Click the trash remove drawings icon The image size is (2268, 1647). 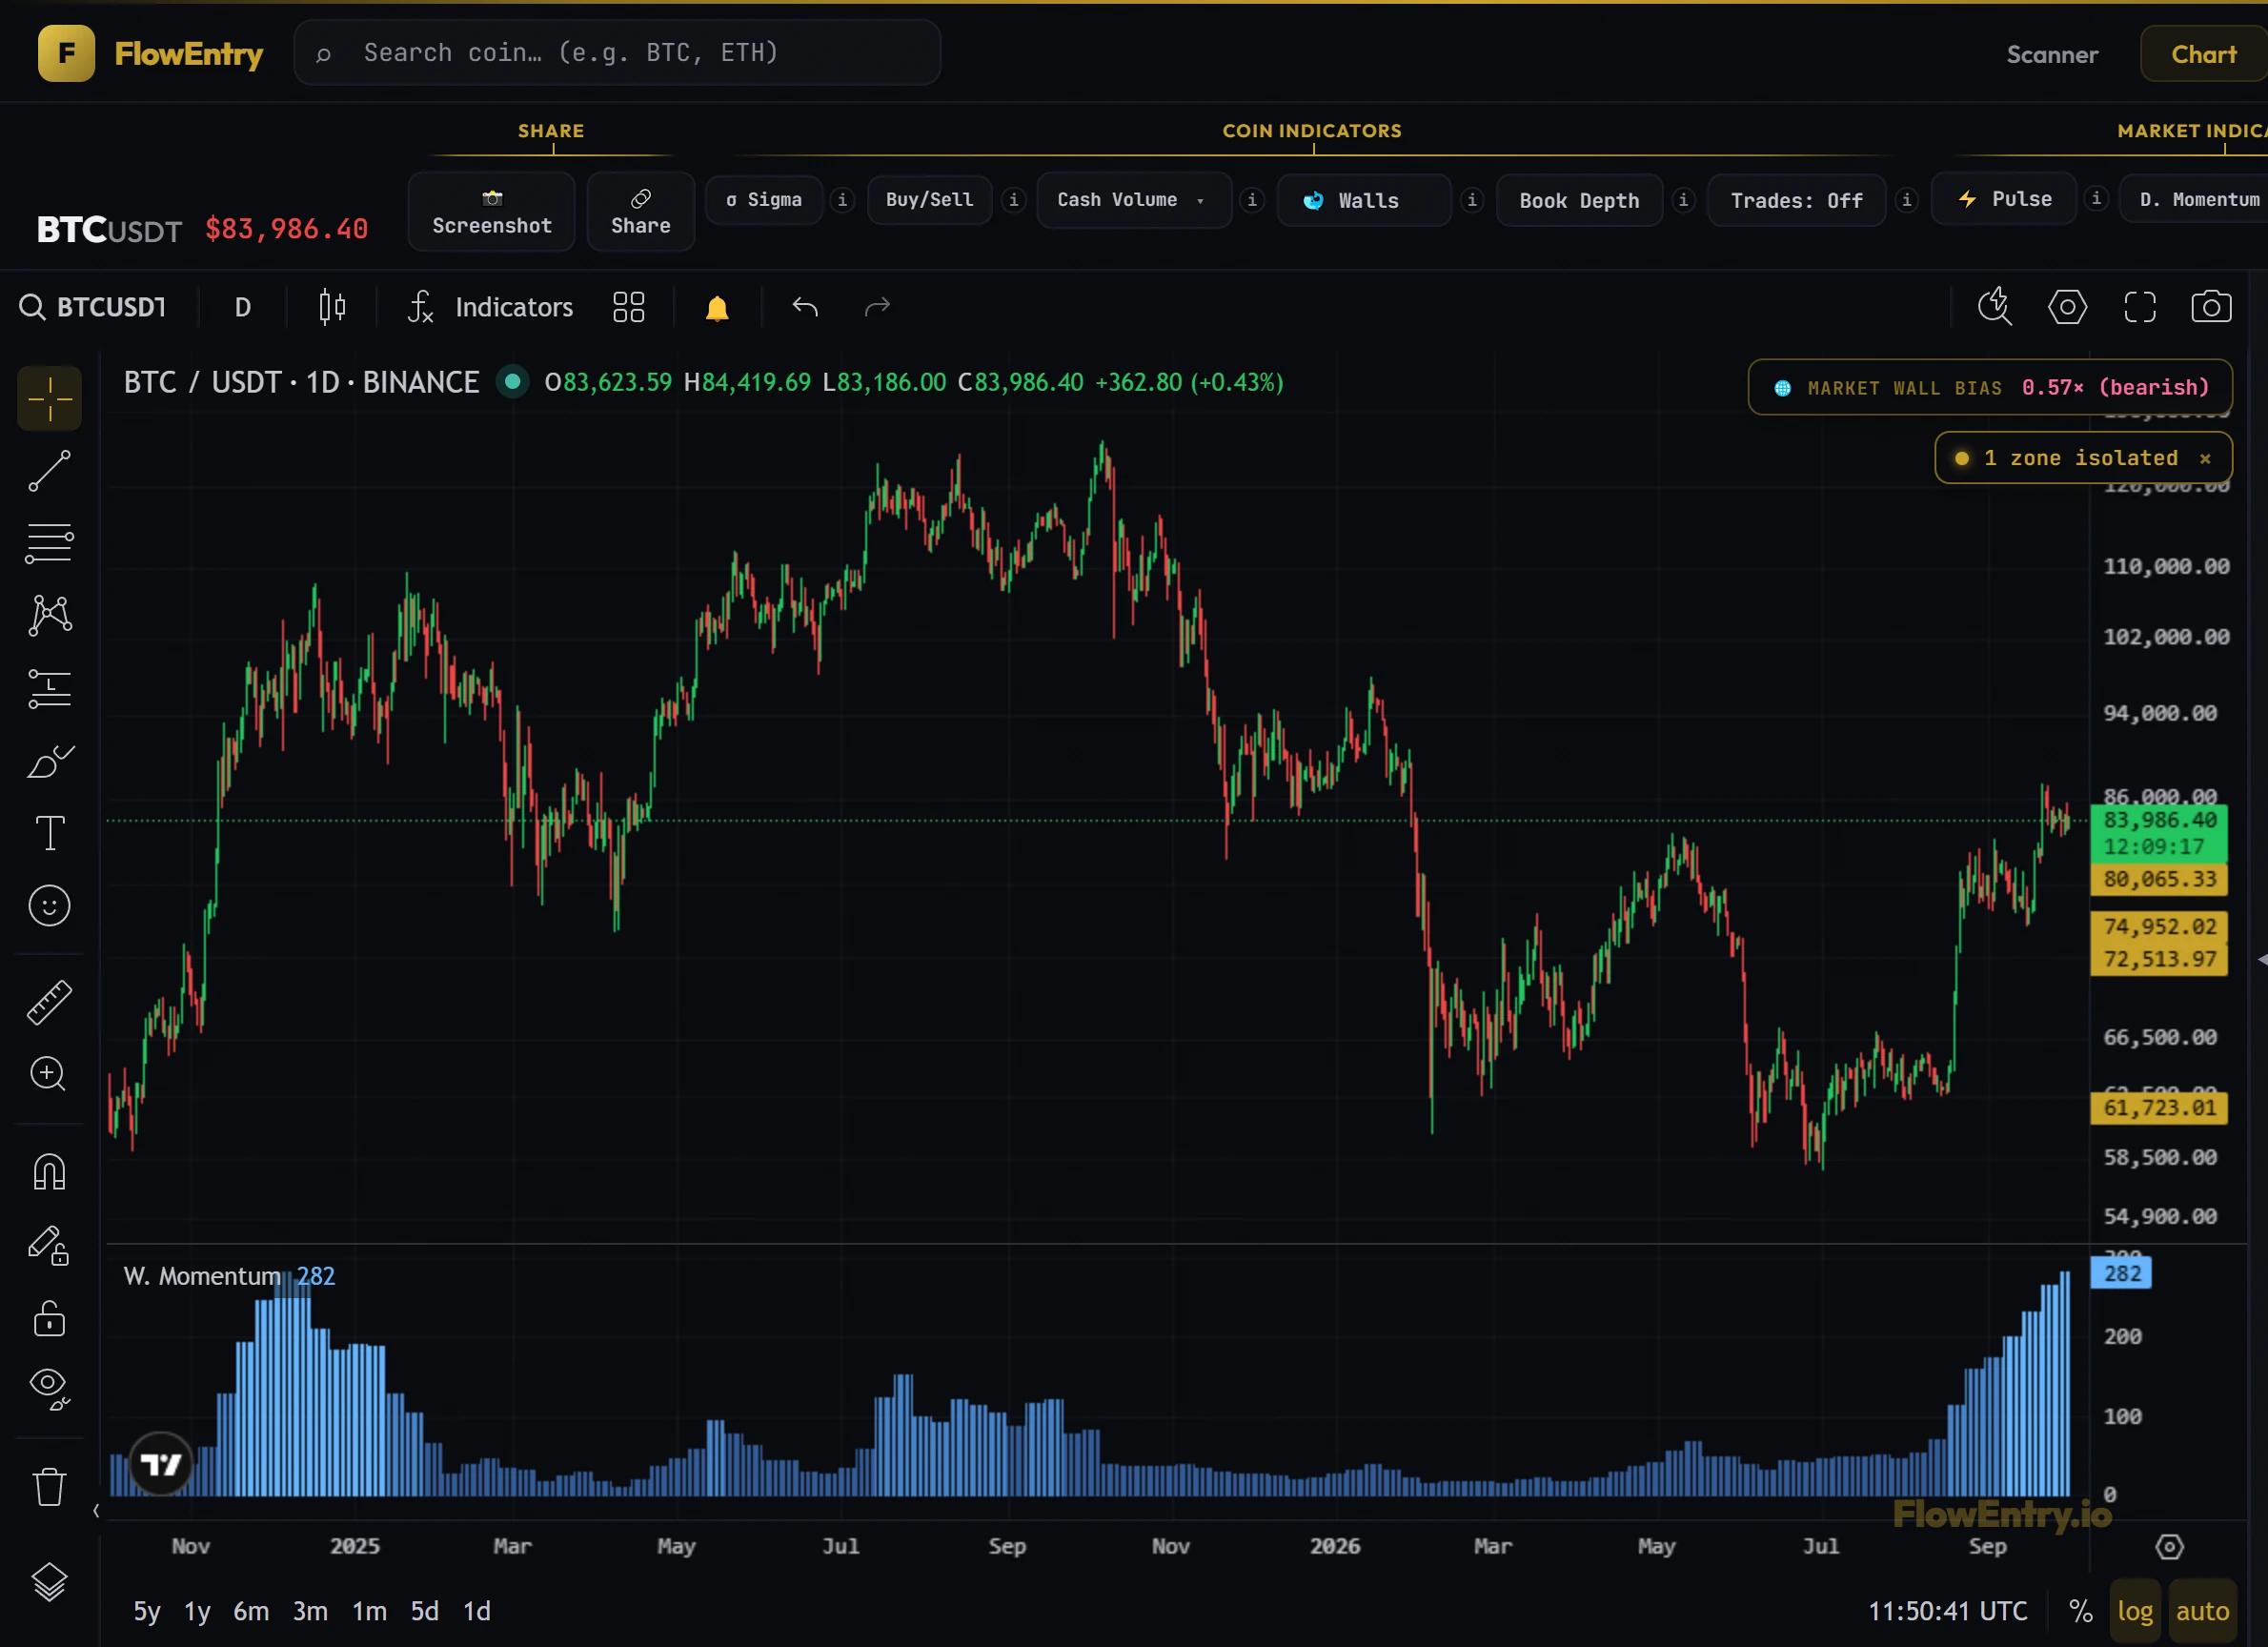pos(49,1486)
